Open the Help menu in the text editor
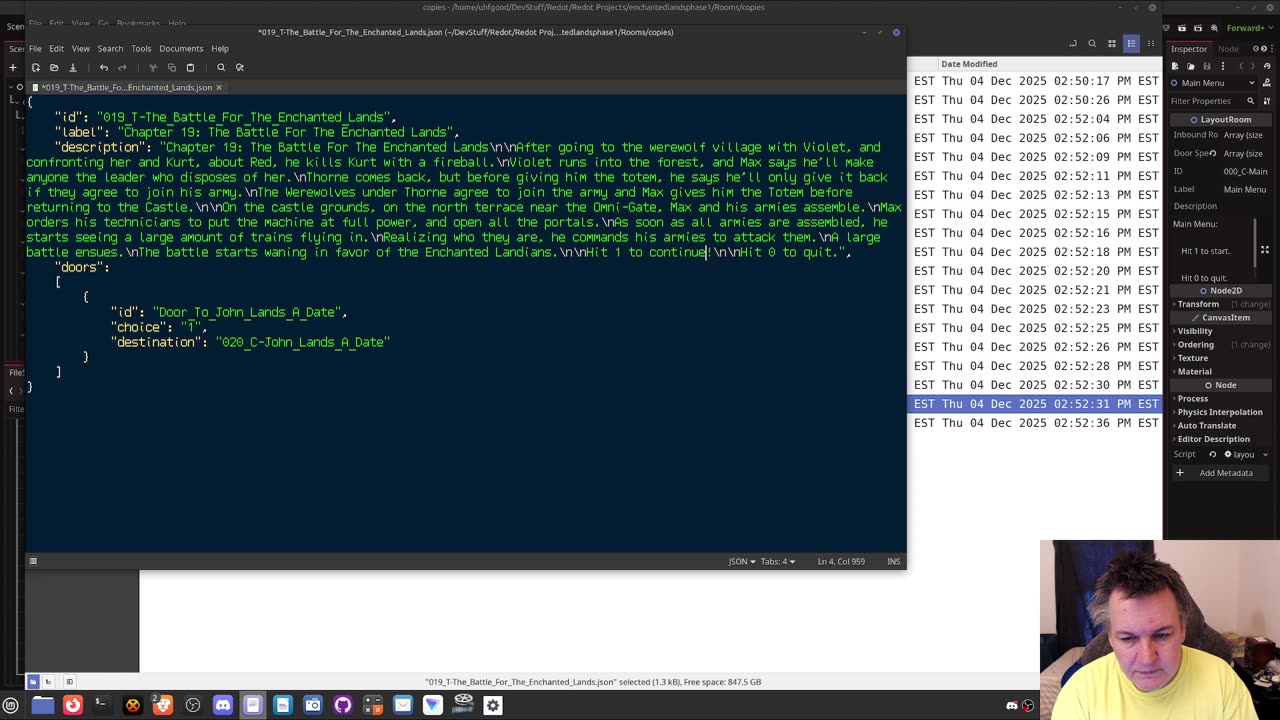 [220, 48]
